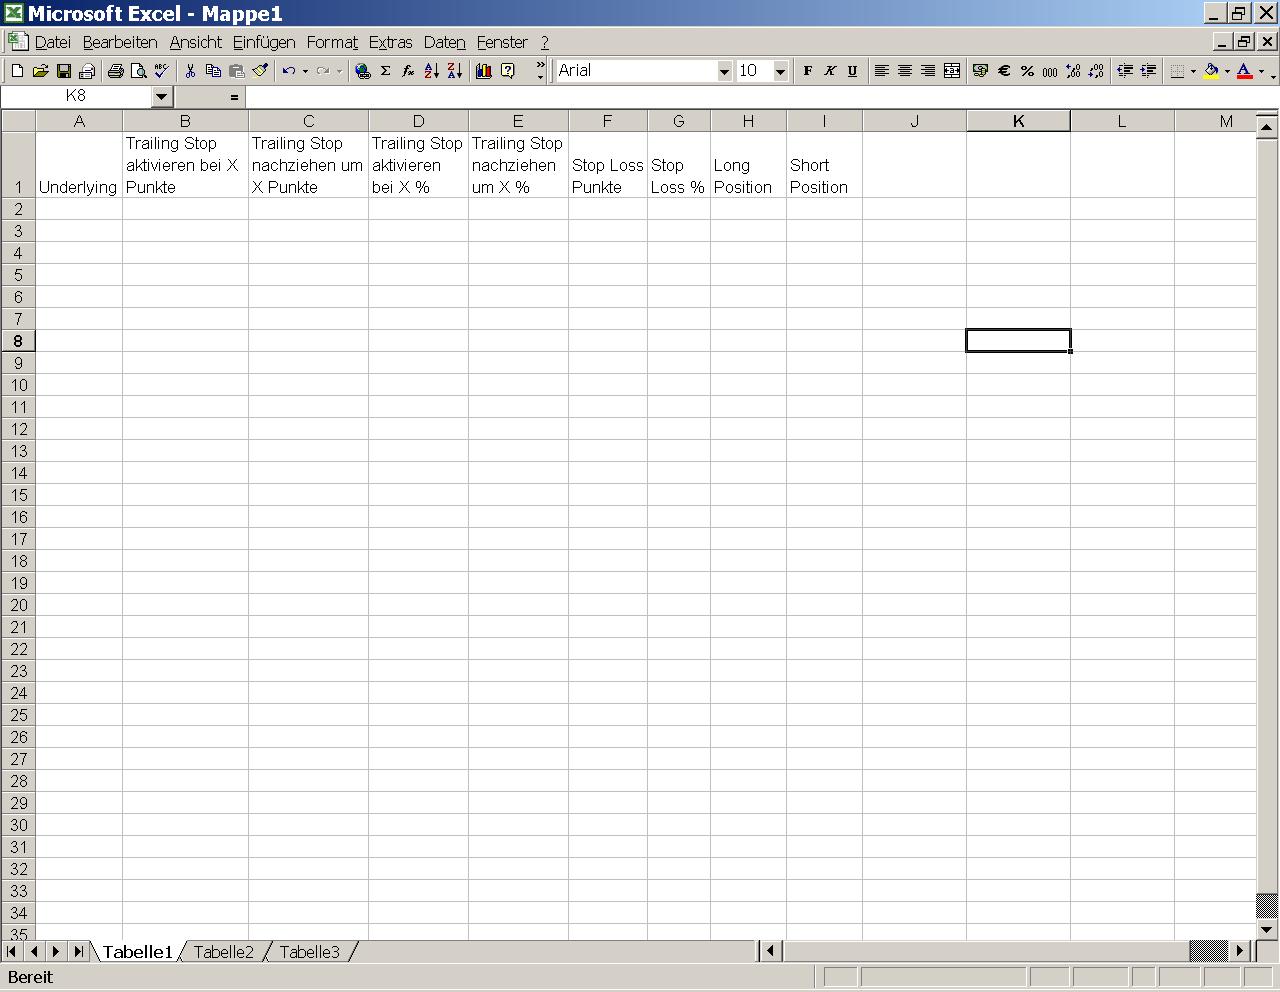
Task: Apply yellow fill color bucket
Action: pos(1211,71)
